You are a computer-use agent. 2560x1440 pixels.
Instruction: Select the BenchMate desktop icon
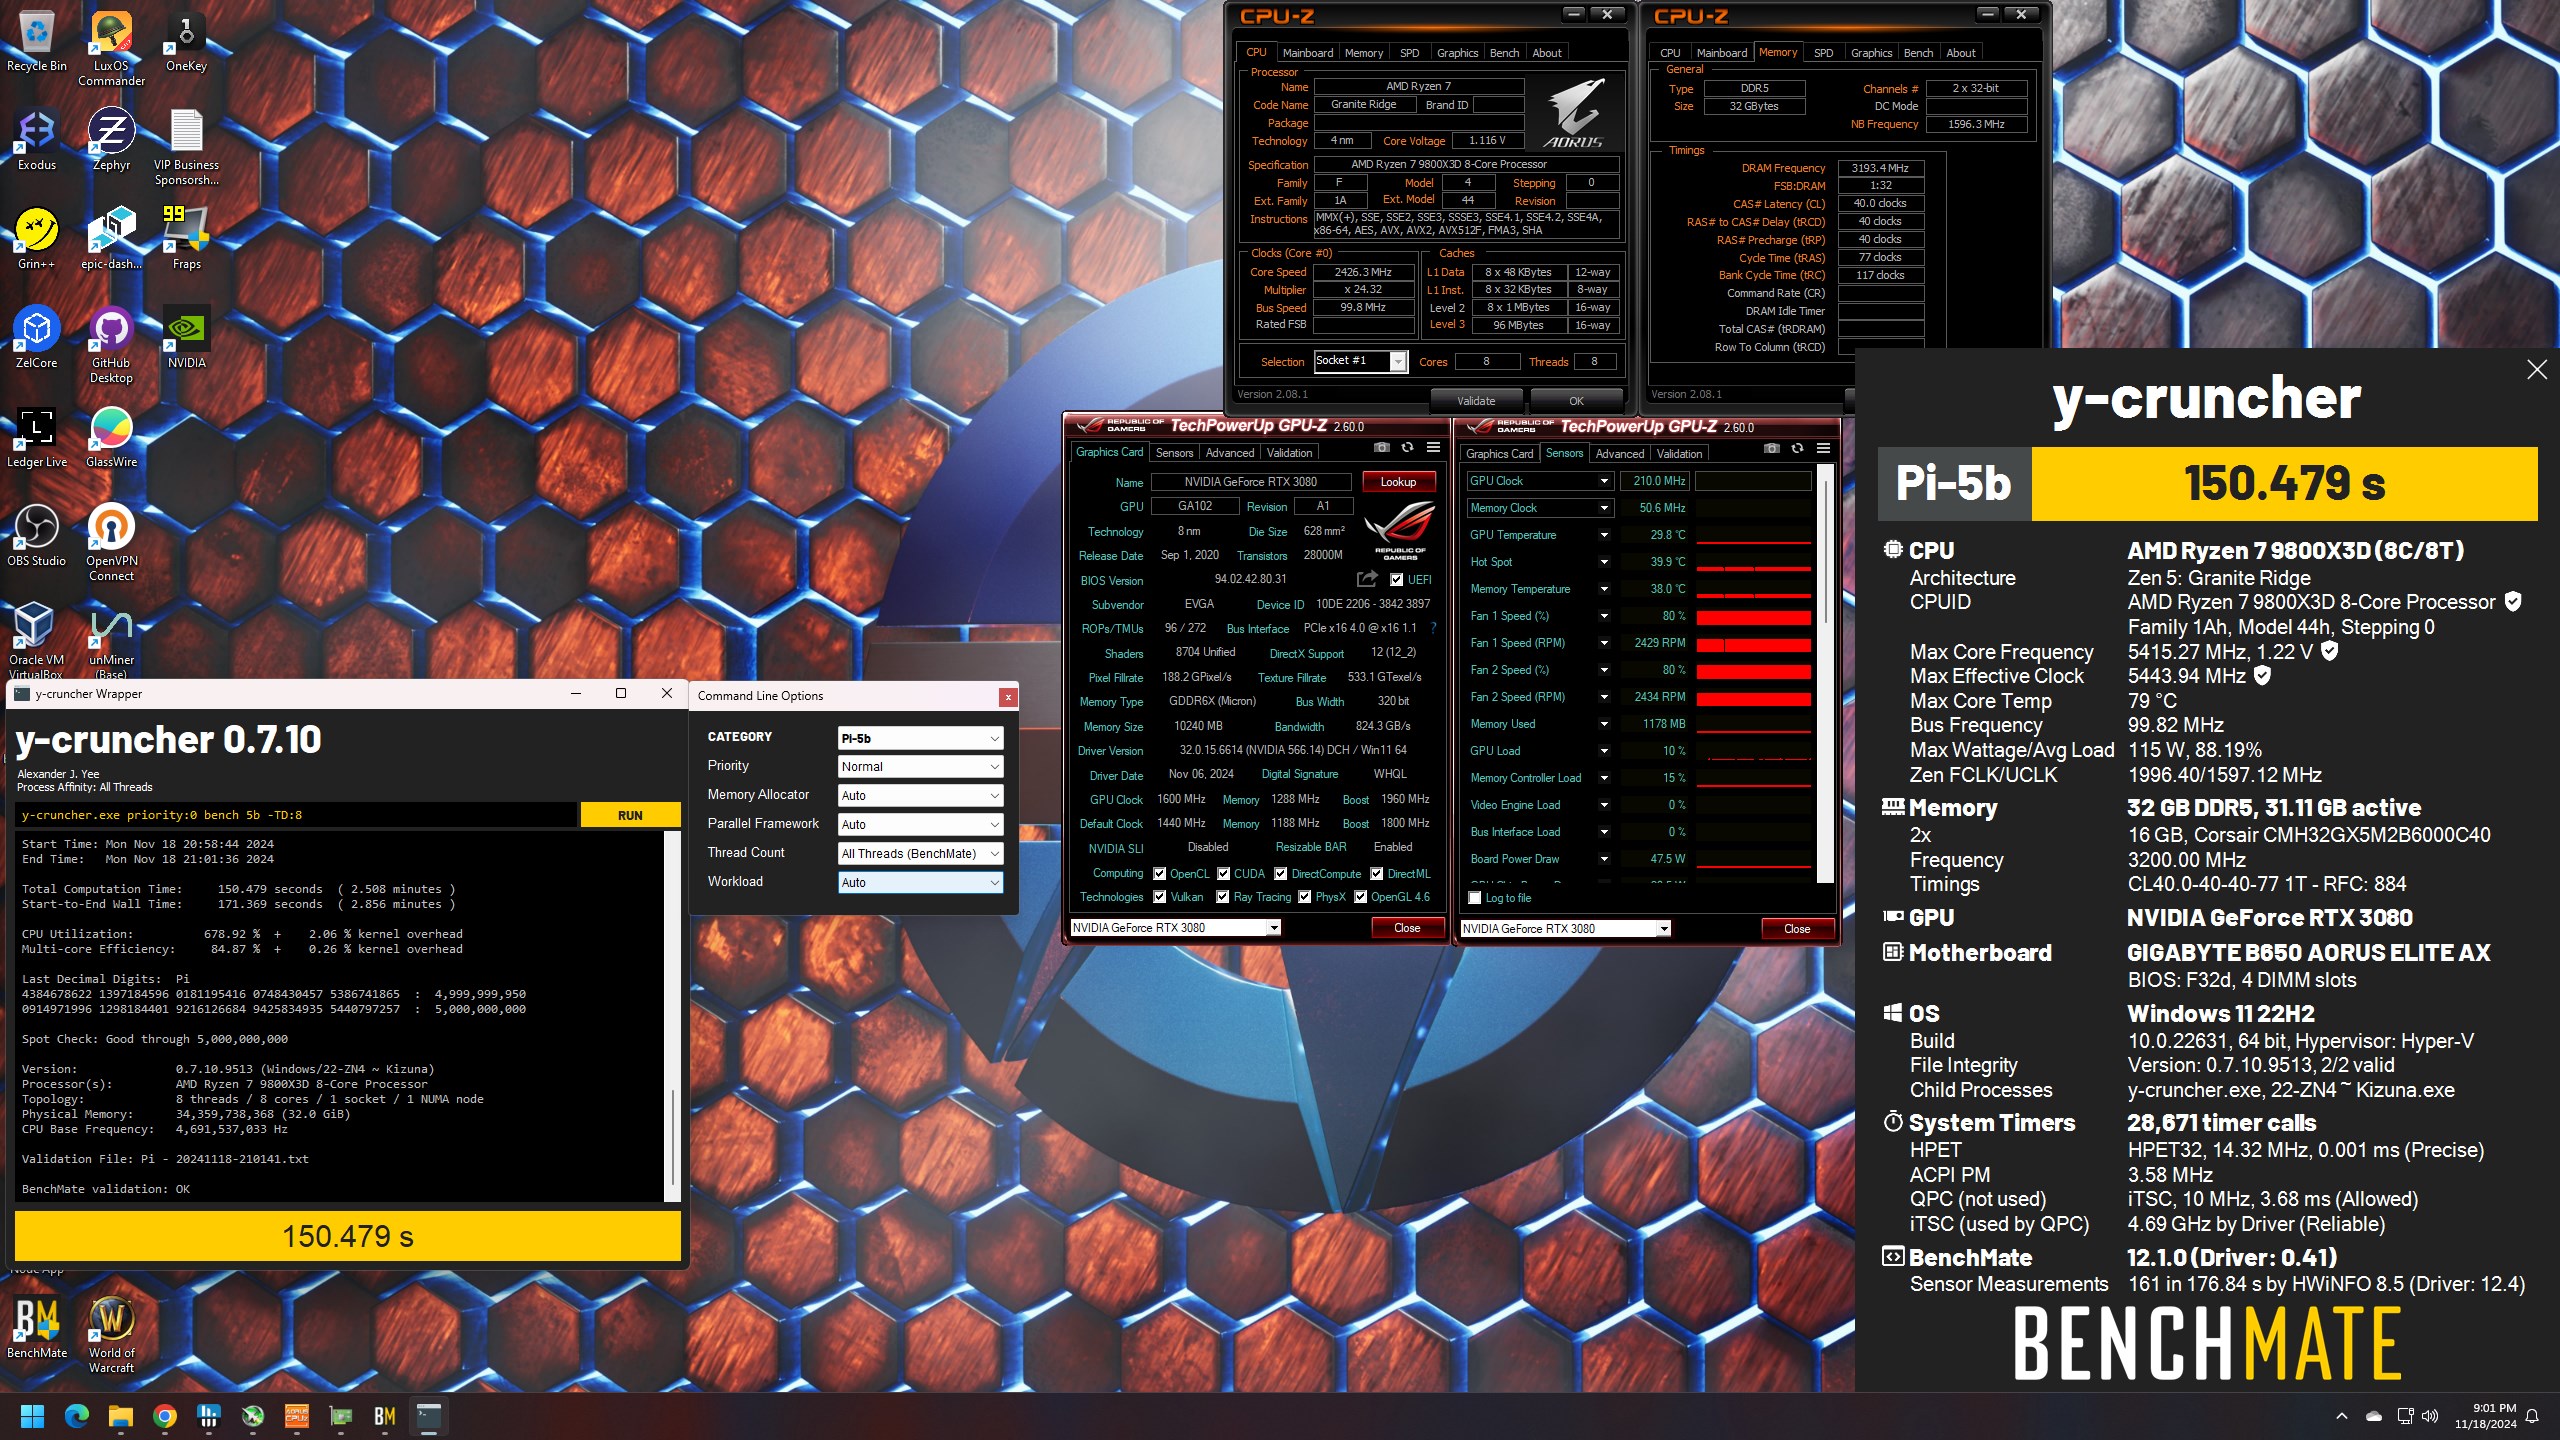[x=37, y=1328]
